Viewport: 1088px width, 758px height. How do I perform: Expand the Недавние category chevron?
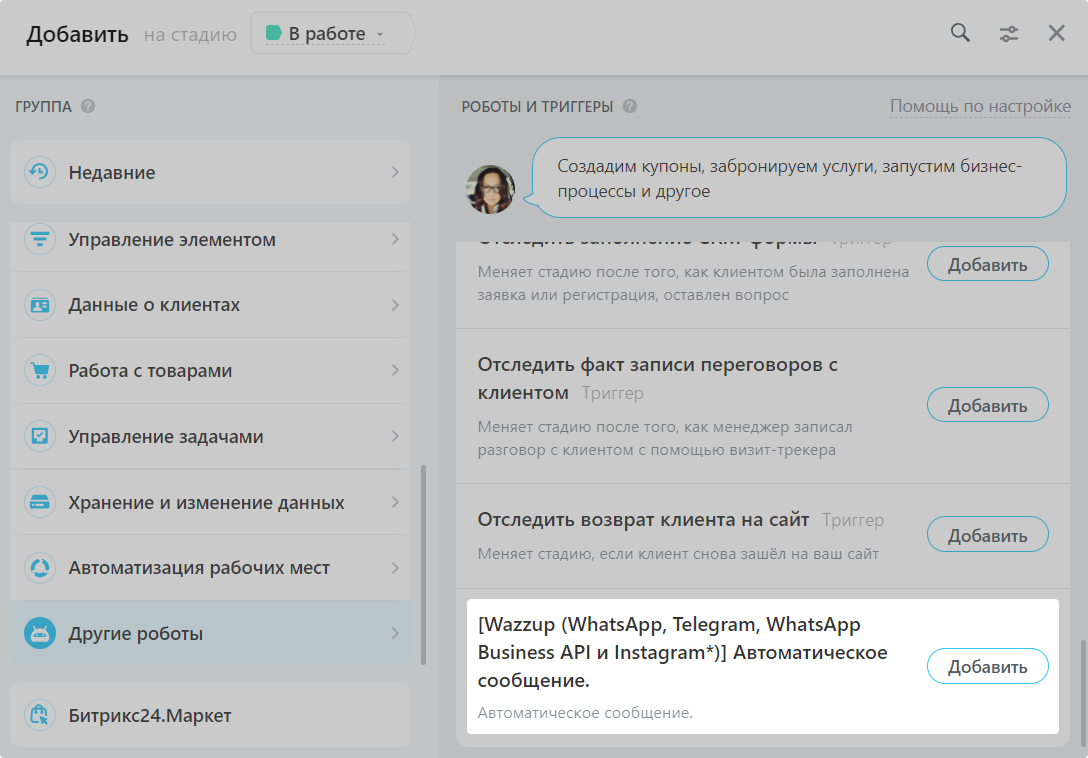tap(396, 171)
